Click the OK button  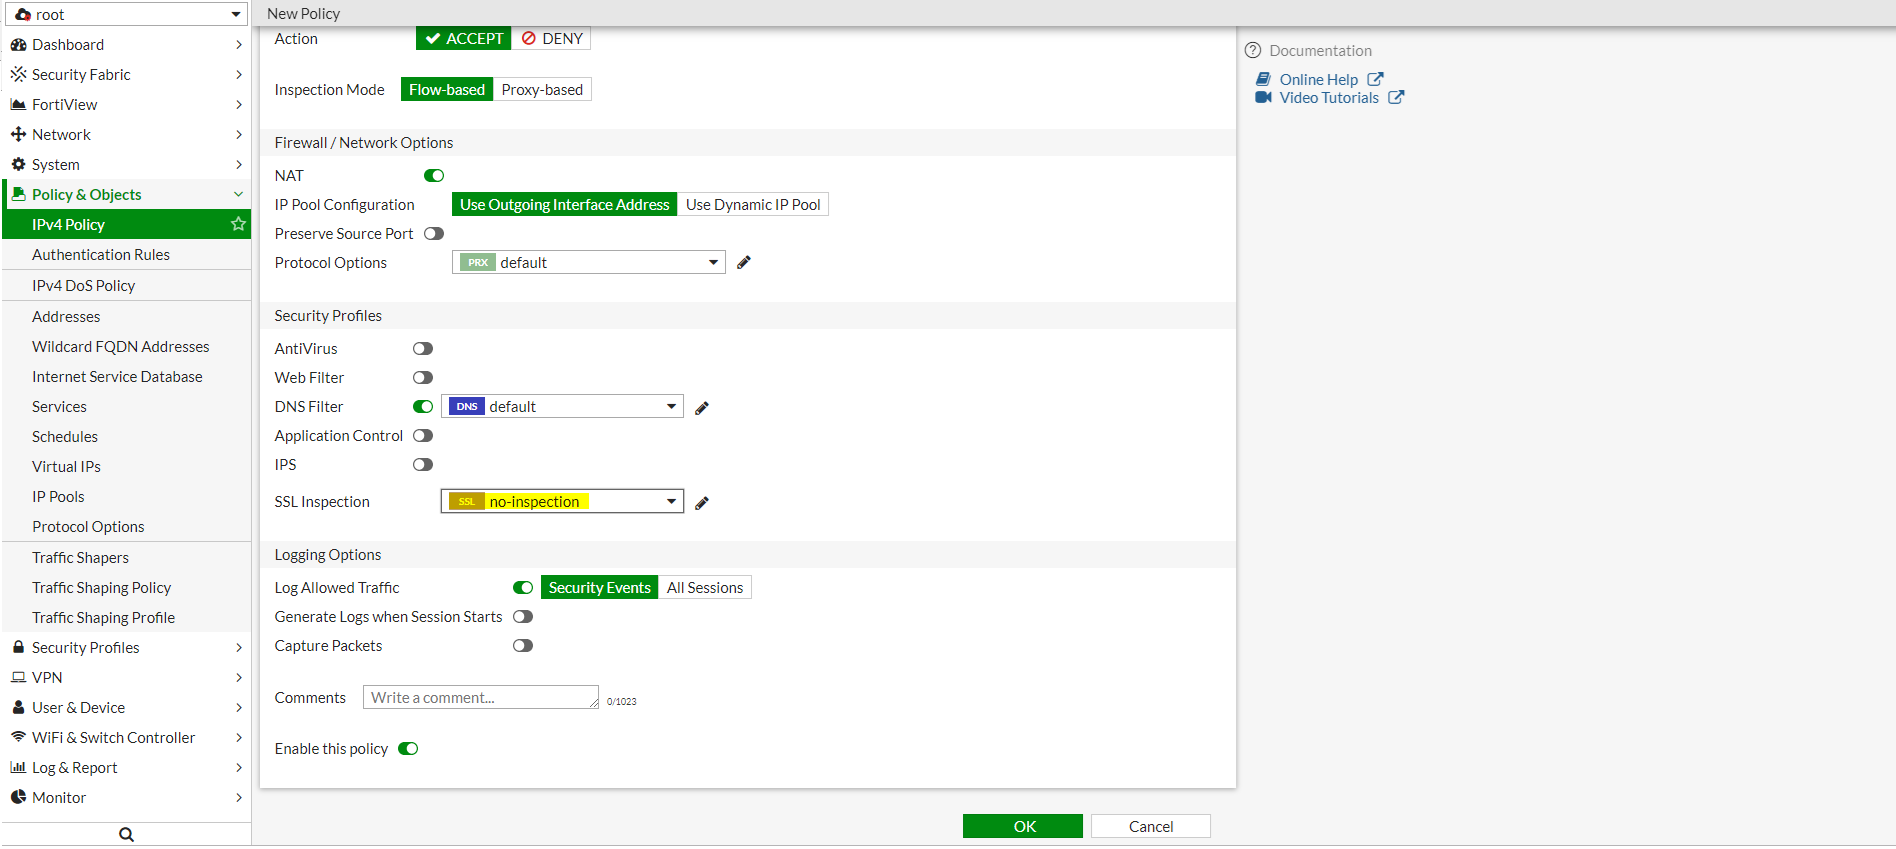[x=1023, y=827]
